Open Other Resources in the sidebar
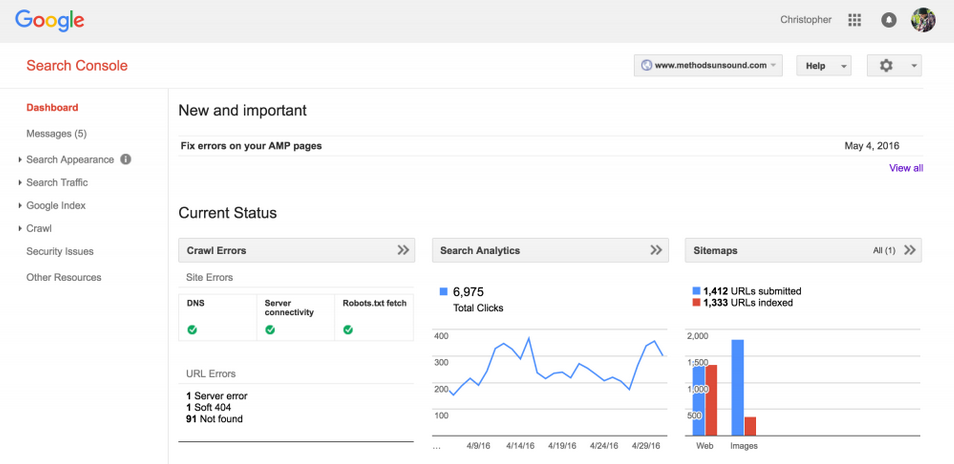The image size is (954, 464). tap(64, 277)
